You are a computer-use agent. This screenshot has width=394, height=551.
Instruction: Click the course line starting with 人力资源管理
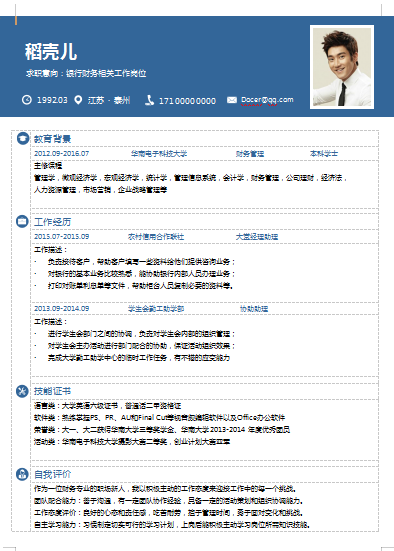[x=101, y=190]
